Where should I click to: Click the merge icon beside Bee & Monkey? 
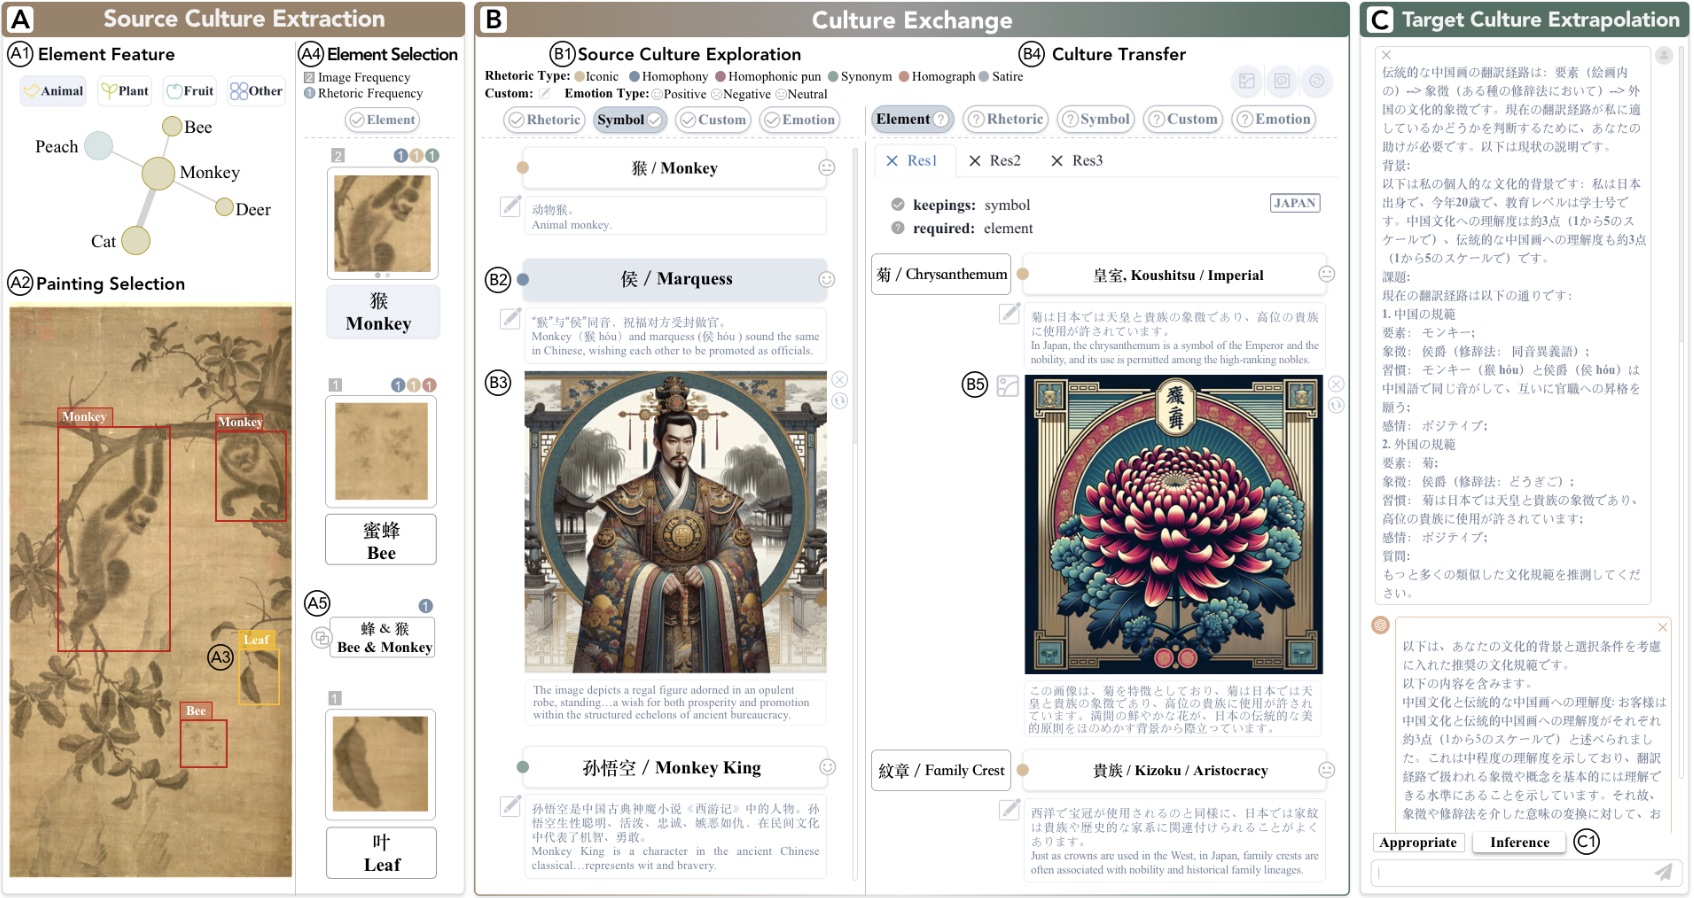pyautogui.click(x=320, y=637)
